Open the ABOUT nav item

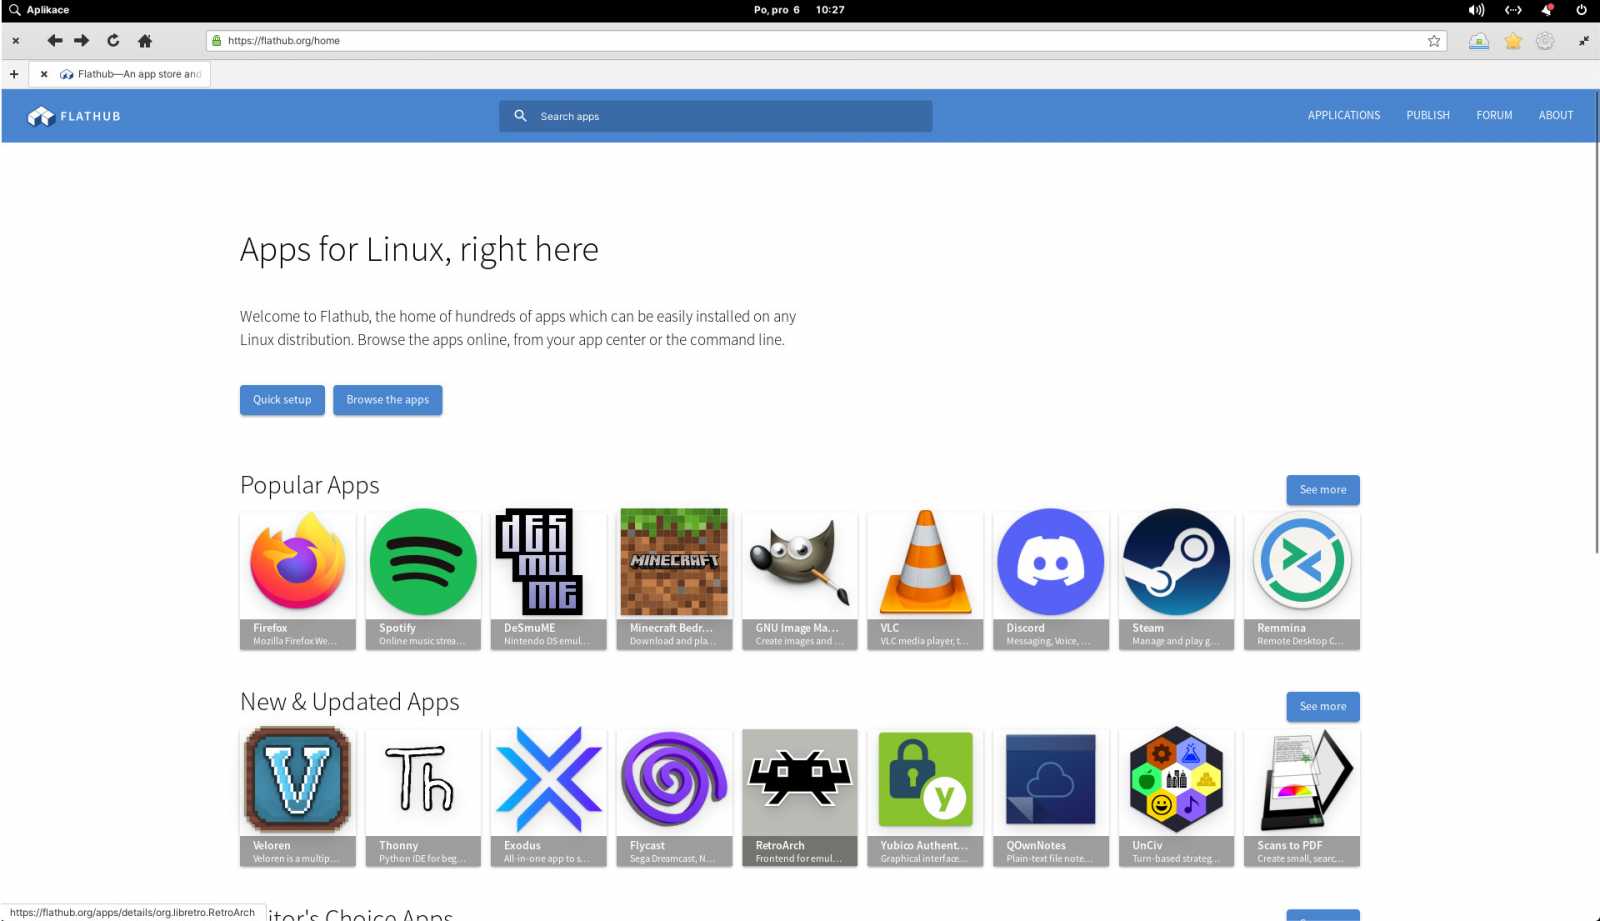tap(1556, 116)
